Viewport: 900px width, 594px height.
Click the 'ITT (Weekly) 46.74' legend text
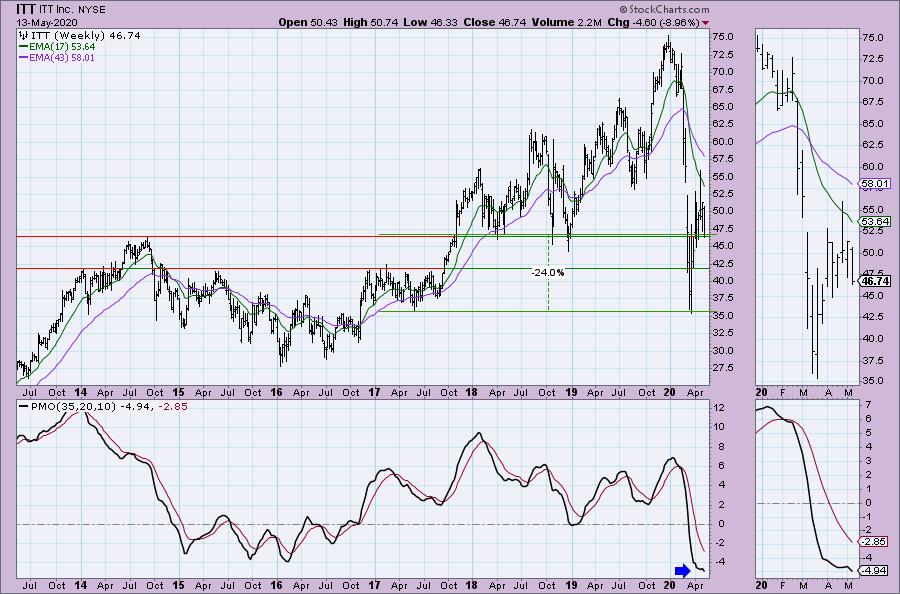pos(86,36)
